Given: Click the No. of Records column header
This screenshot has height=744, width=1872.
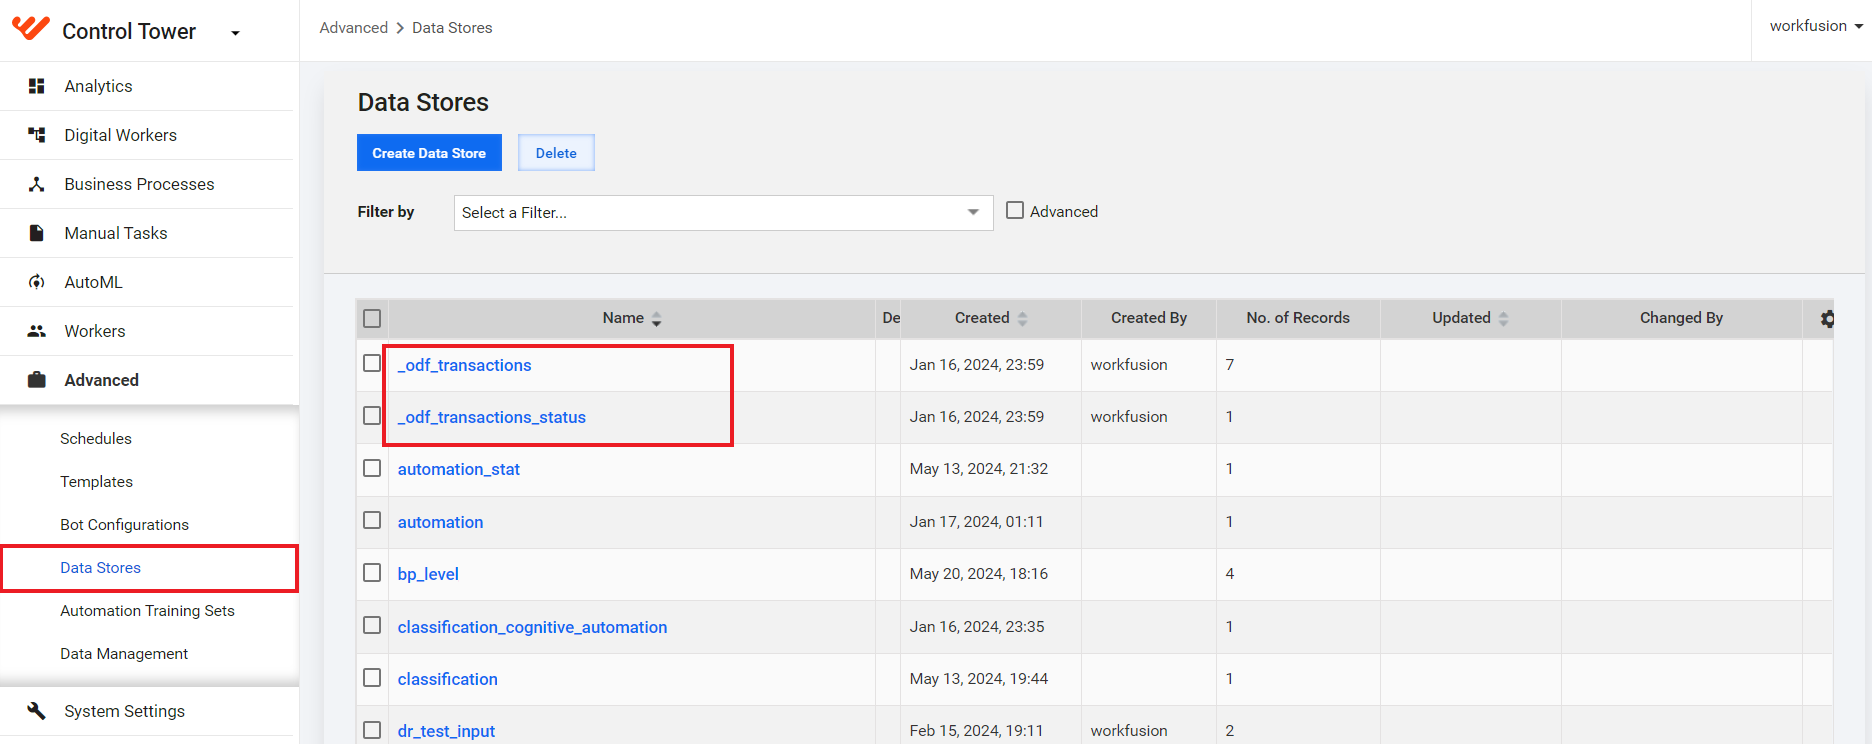Looking at the screenshot, I should [x=1298, y=318].
